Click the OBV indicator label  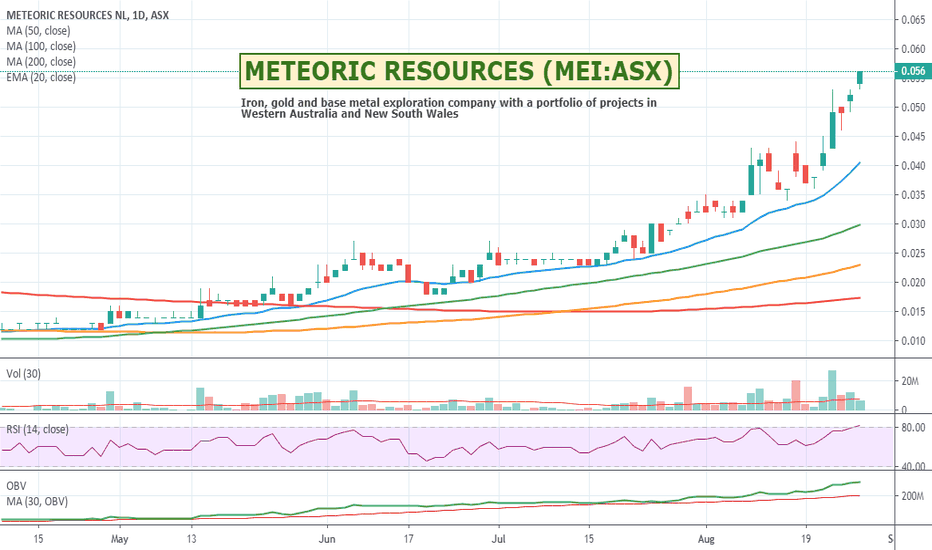click(x=16, y=486)
